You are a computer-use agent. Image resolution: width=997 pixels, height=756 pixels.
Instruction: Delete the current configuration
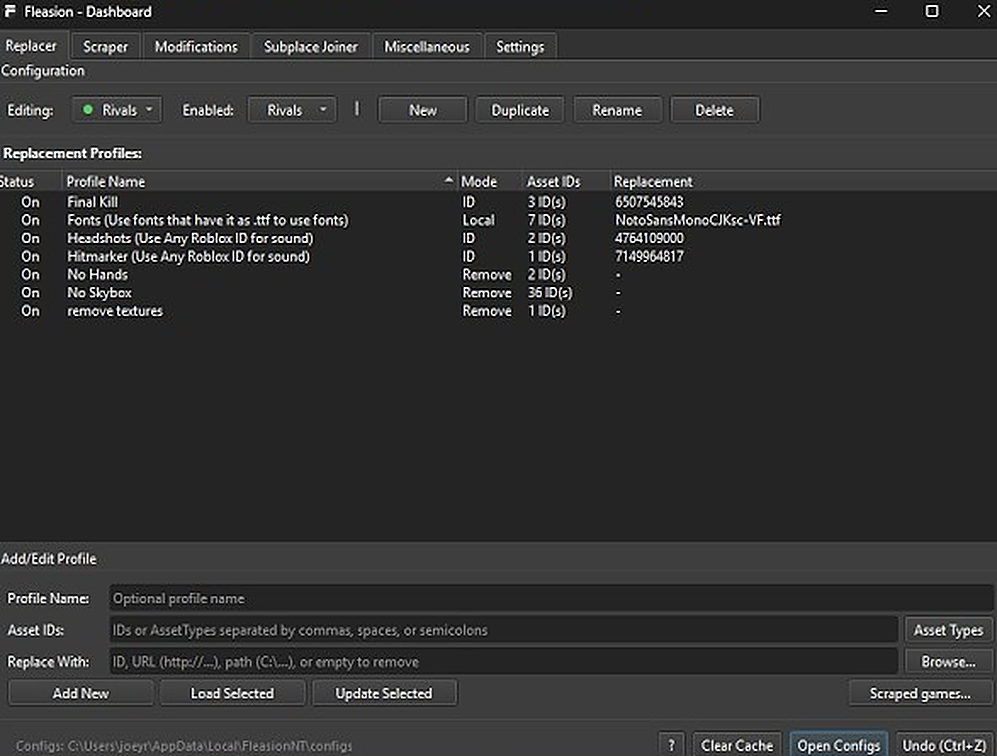(714, 110)
